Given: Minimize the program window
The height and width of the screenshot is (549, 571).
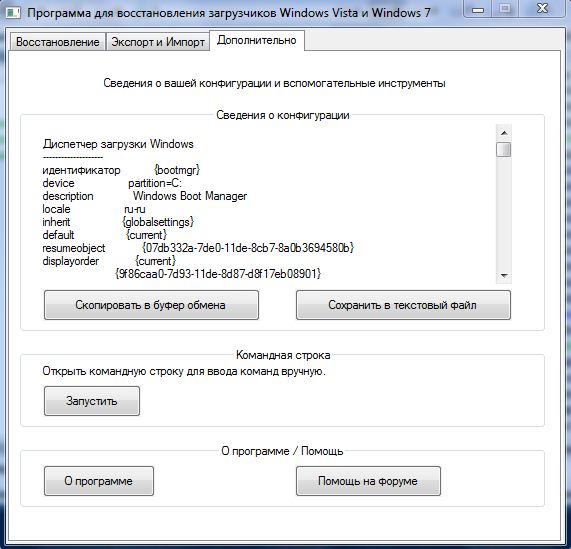Looking at the screenshot, I should click(x=478, y=9).
